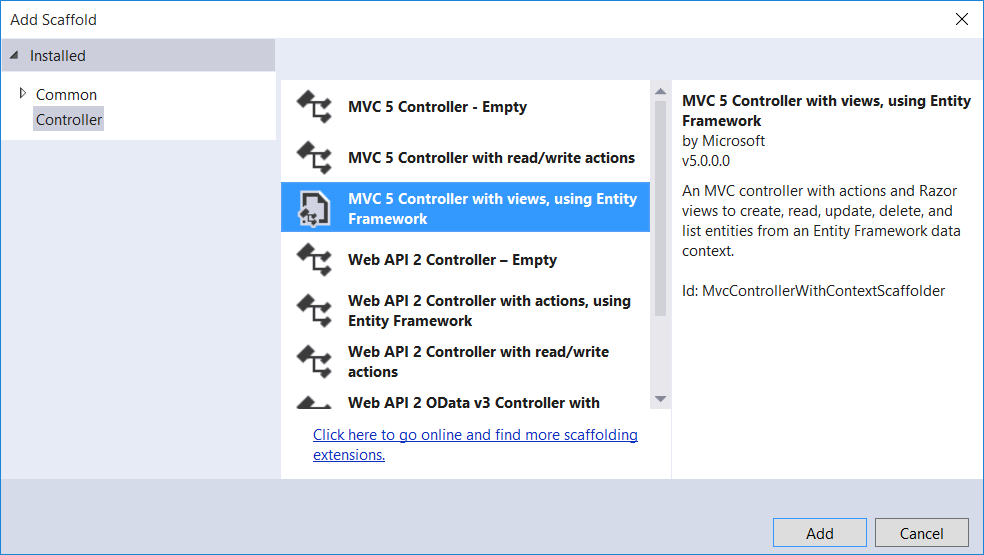This screenshot has width=984, height=555.
Task: Close the Add Scaffold dialog
Action: point(961,19)
